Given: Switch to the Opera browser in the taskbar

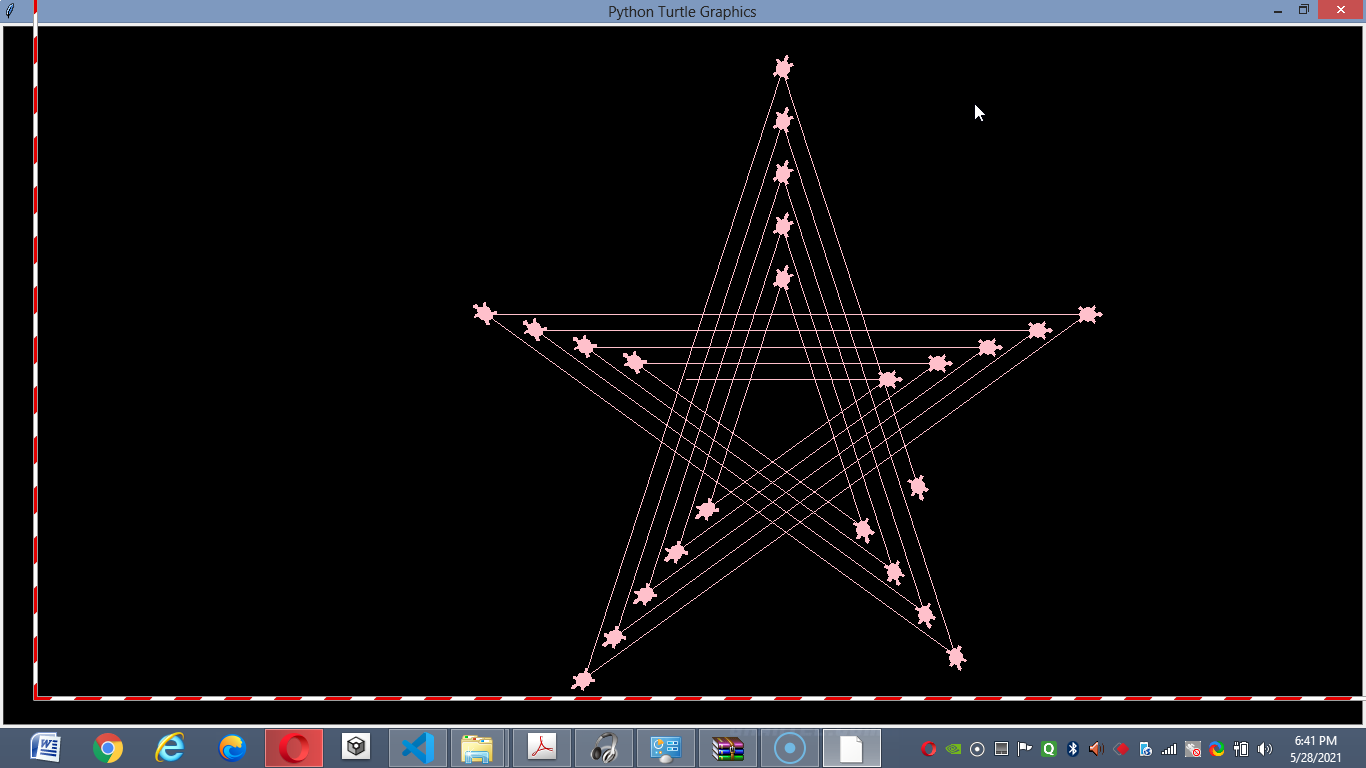Looking at the screenshot, I should [294, 748].
